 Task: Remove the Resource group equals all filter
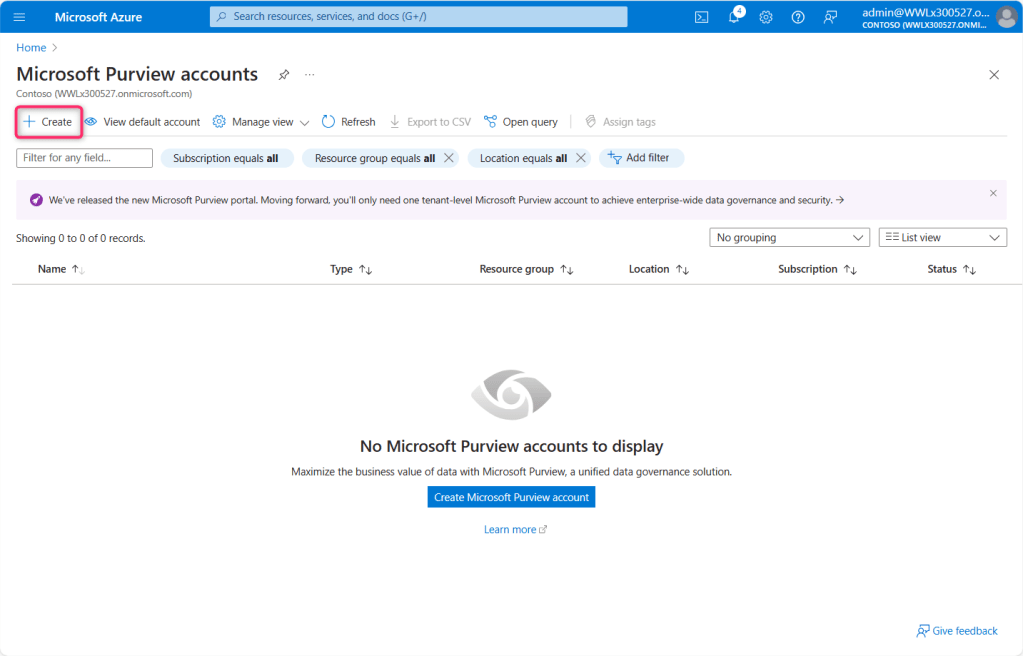point(449,158)
